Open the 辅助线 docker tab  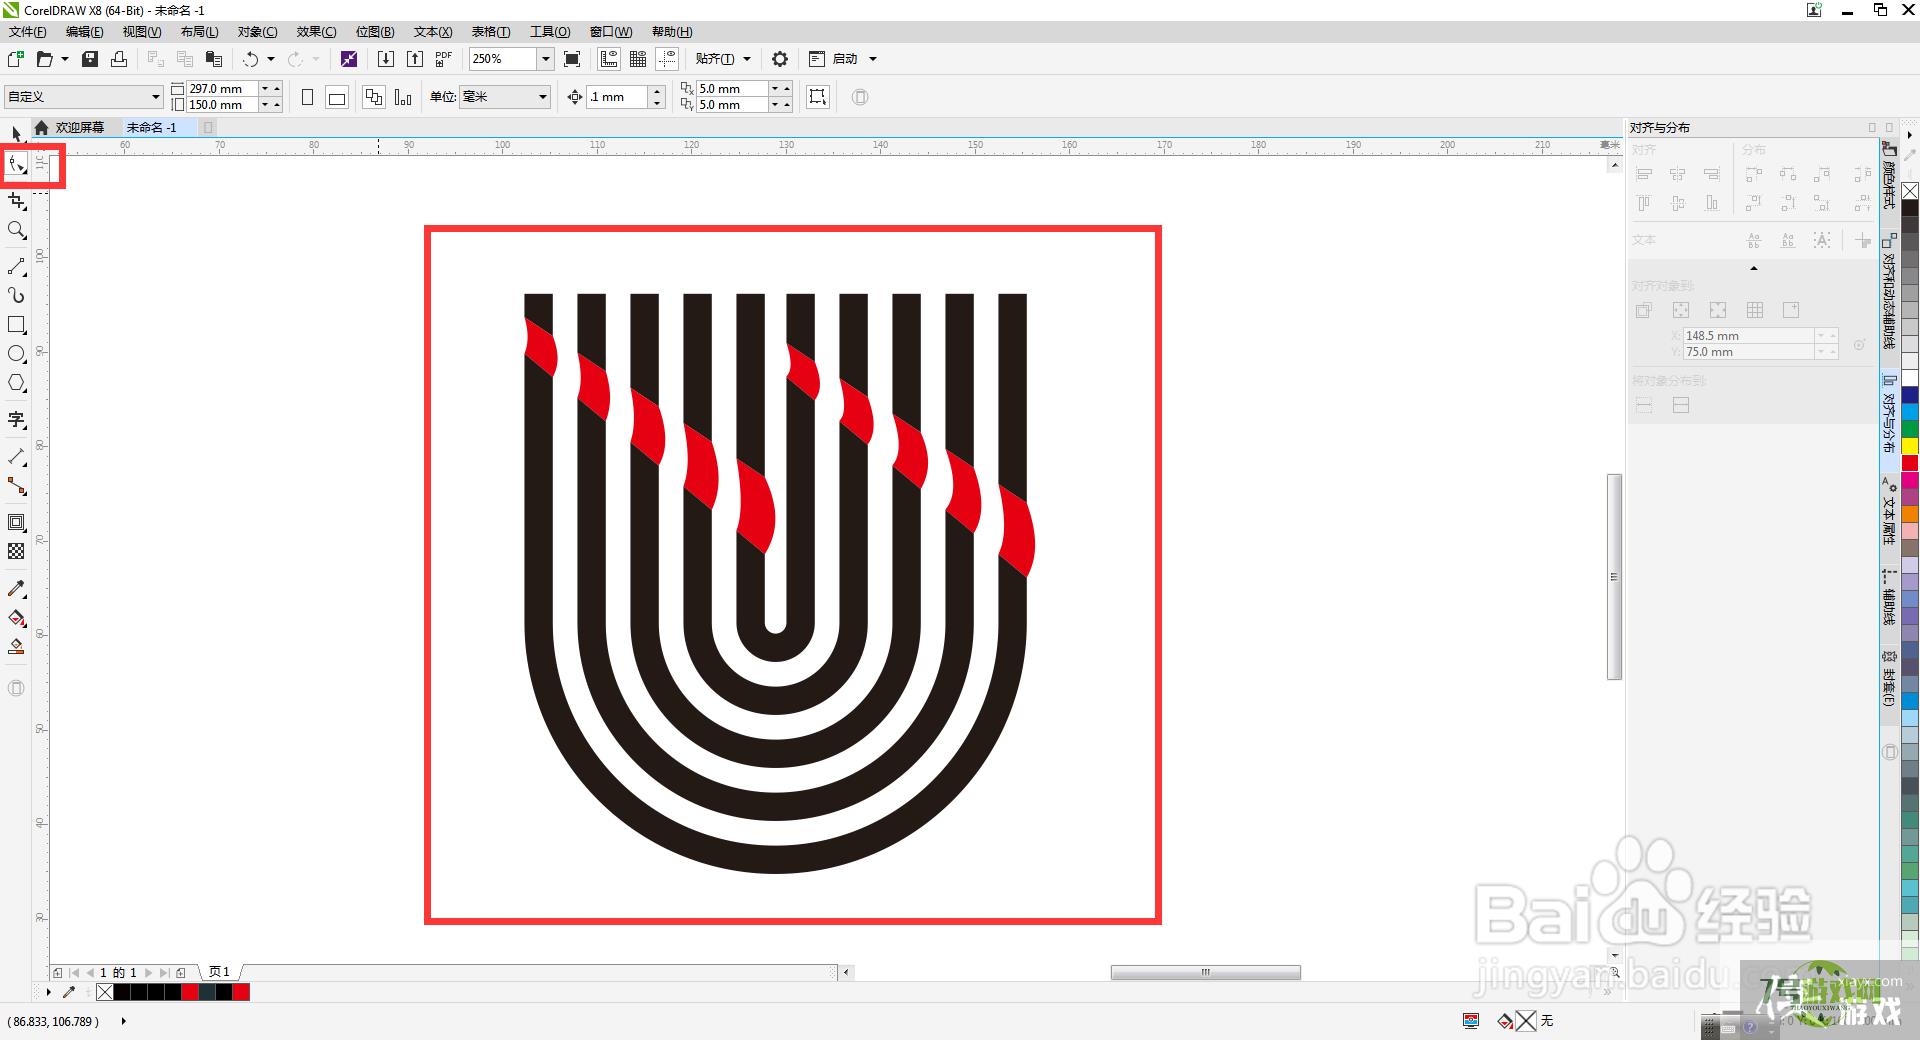(x=1889, y=598)
